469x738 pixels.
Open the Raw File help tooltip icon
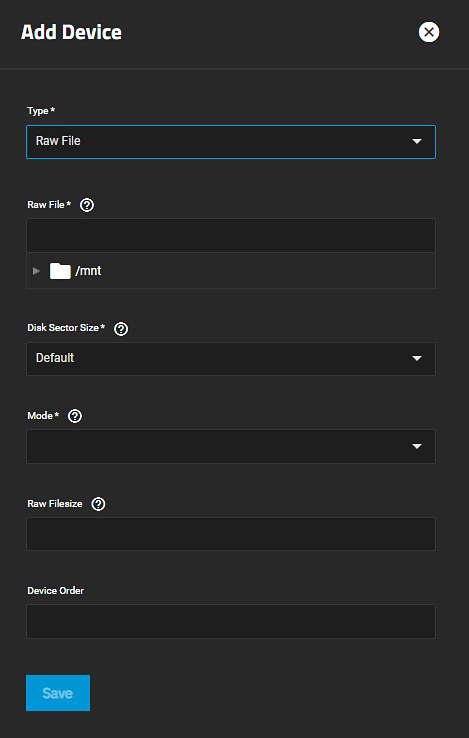pyautogui.click(x=87, y=205)
